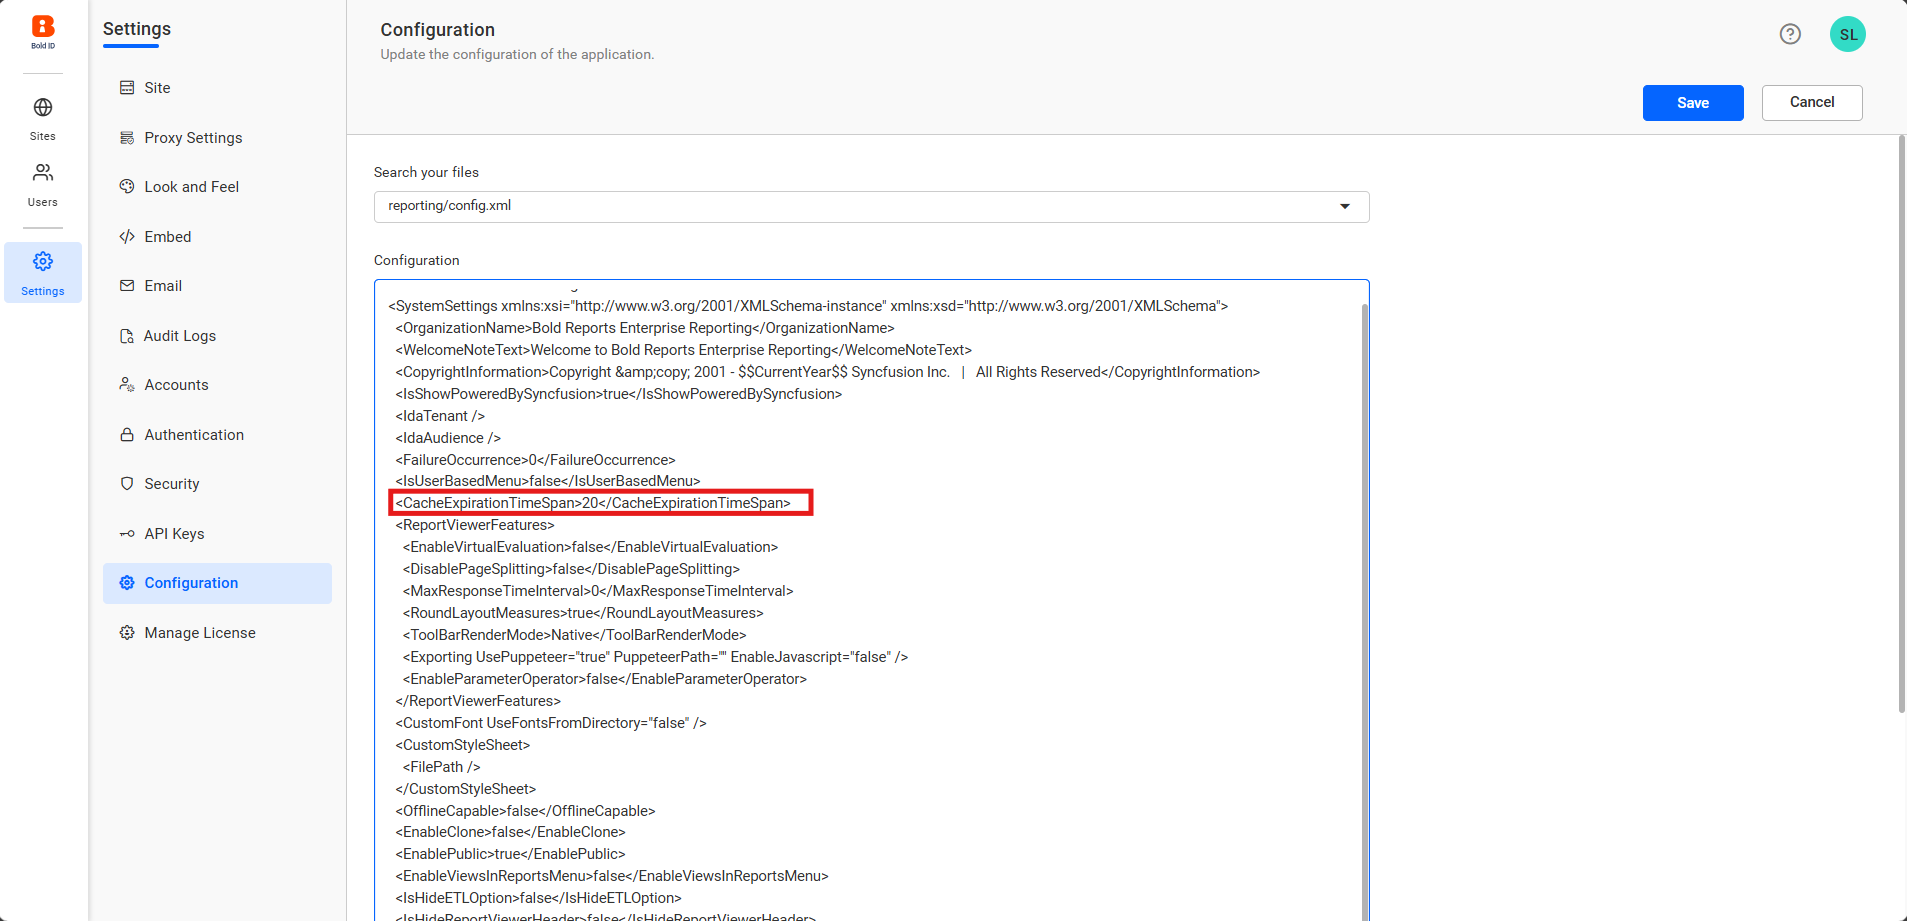Expand the config file dropdown arrow
This screenshot has width=1907, height=921.
(x=1345, y=207)
